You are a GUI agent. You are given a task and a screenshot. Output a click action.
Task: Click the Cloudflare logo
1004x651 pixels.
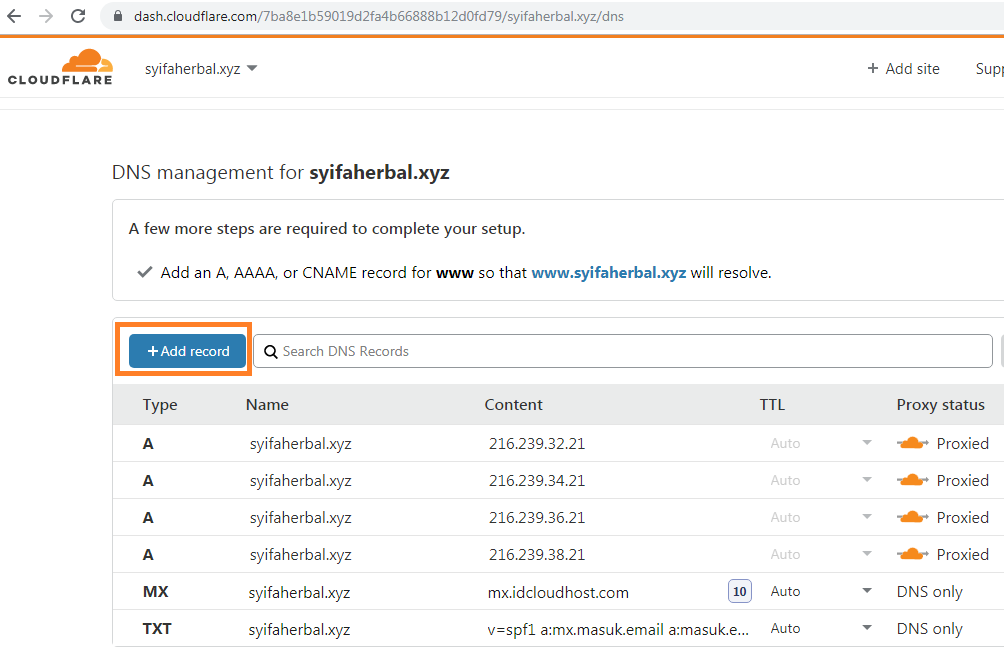pos(60,67)
